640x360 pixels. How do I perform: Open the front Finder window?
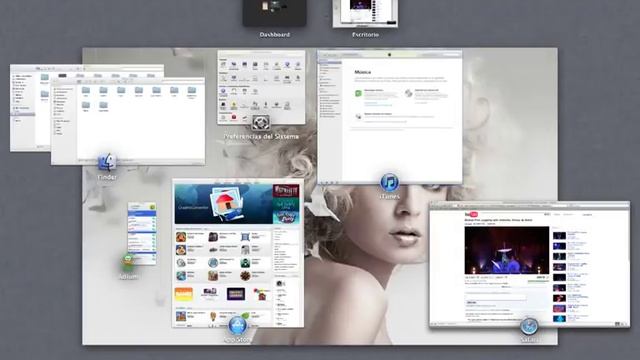pyautogui.click(x=128, y=121)
